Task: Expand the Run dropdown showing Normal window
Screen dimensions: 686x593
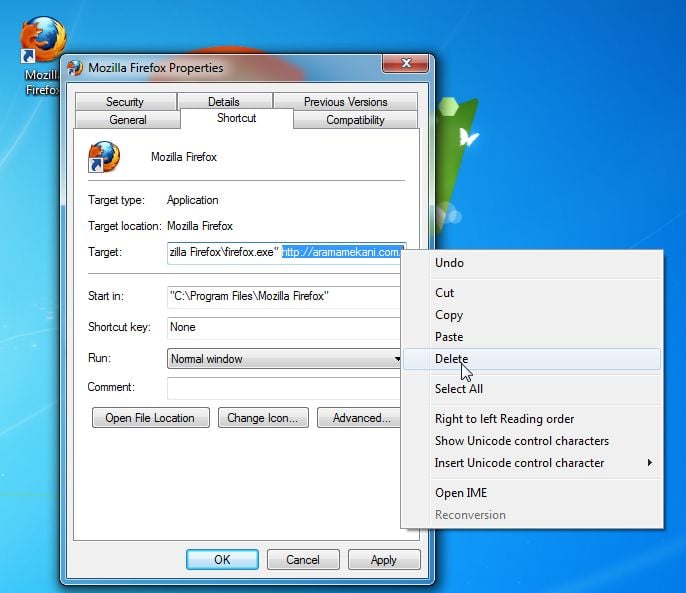Action: tap(284, 359)
